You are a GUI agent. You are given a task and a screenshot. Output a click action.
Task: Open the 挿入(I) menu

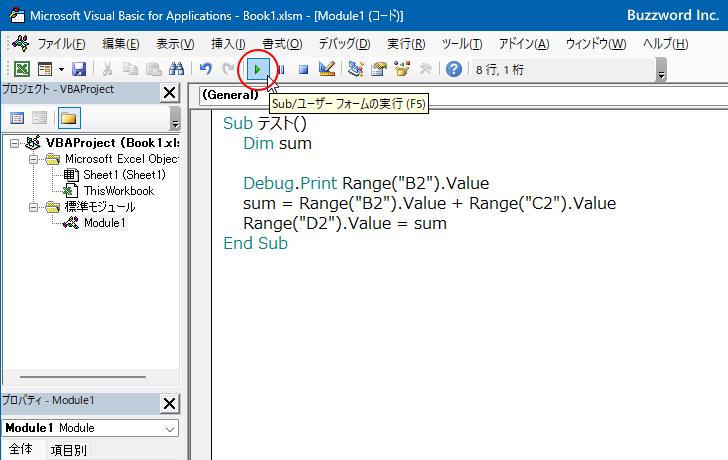tap(228, 44)
